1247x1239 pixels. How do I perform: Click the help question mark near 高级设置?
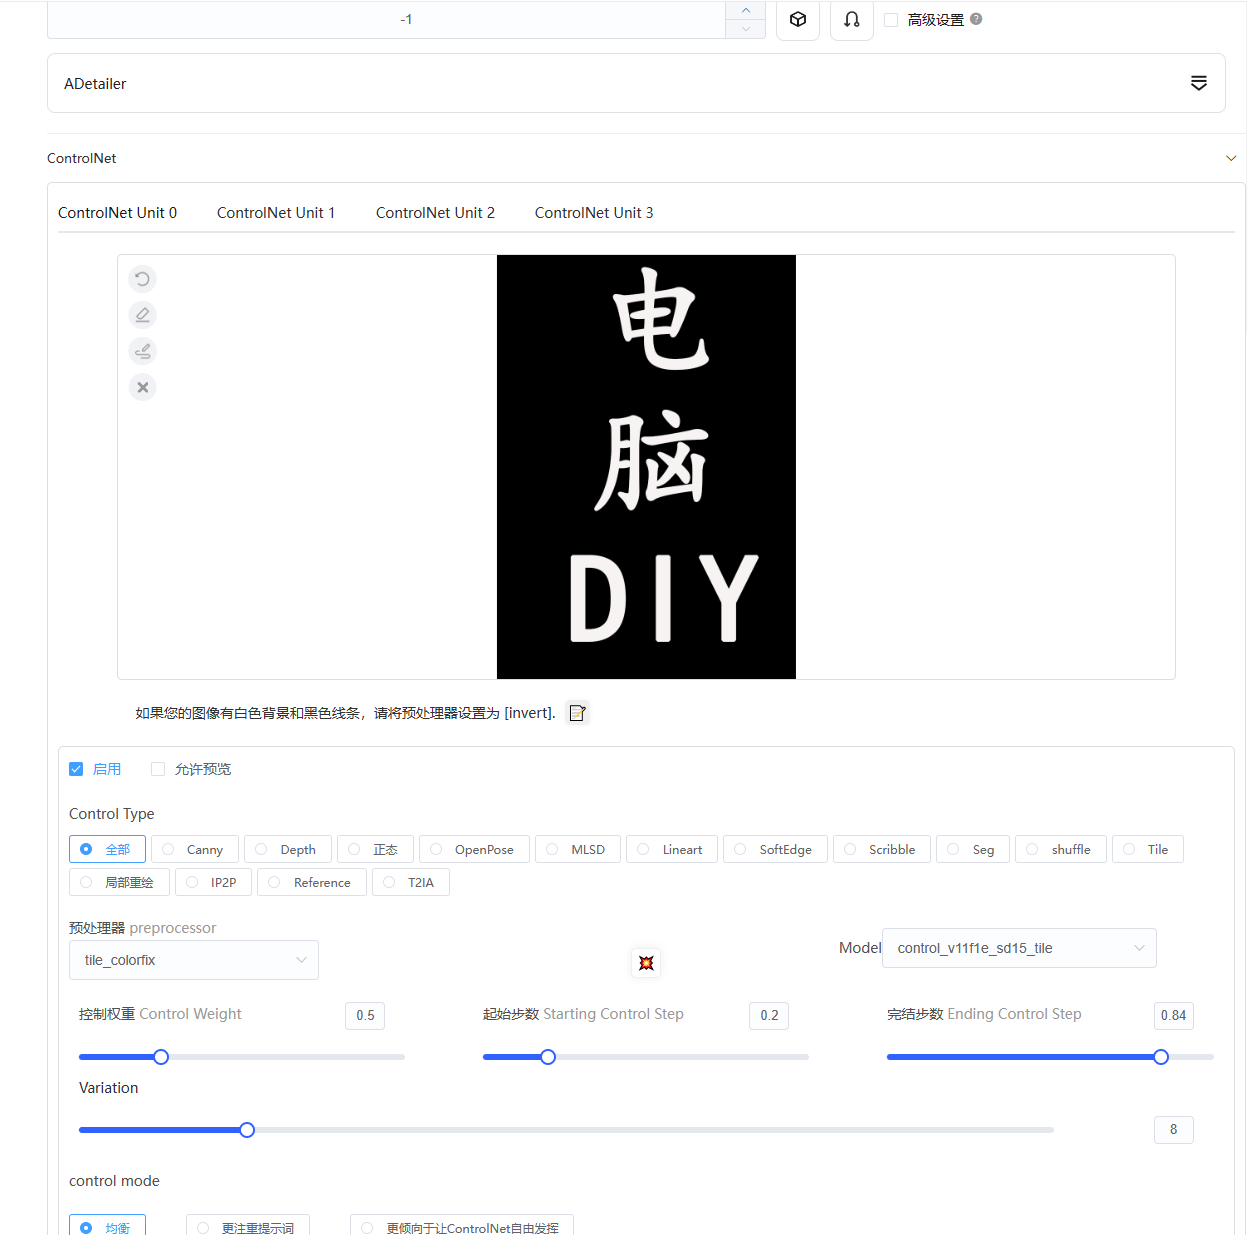(976, 19)
